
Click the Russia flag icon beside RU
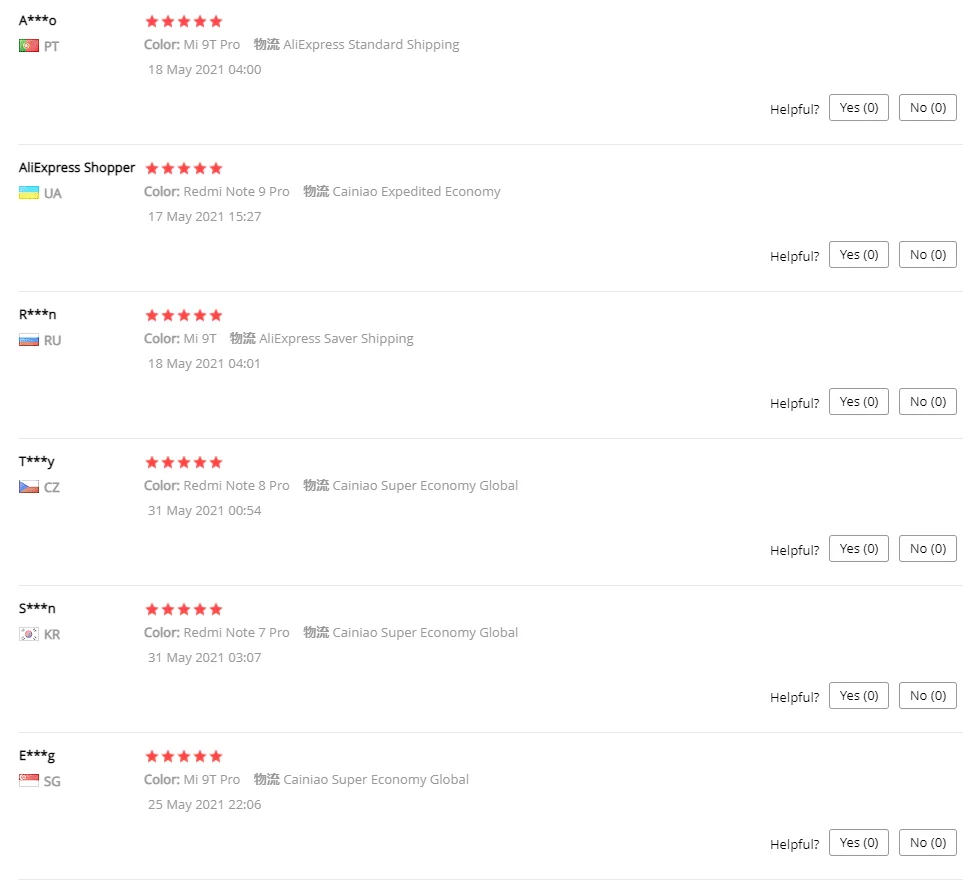[28, 340]
